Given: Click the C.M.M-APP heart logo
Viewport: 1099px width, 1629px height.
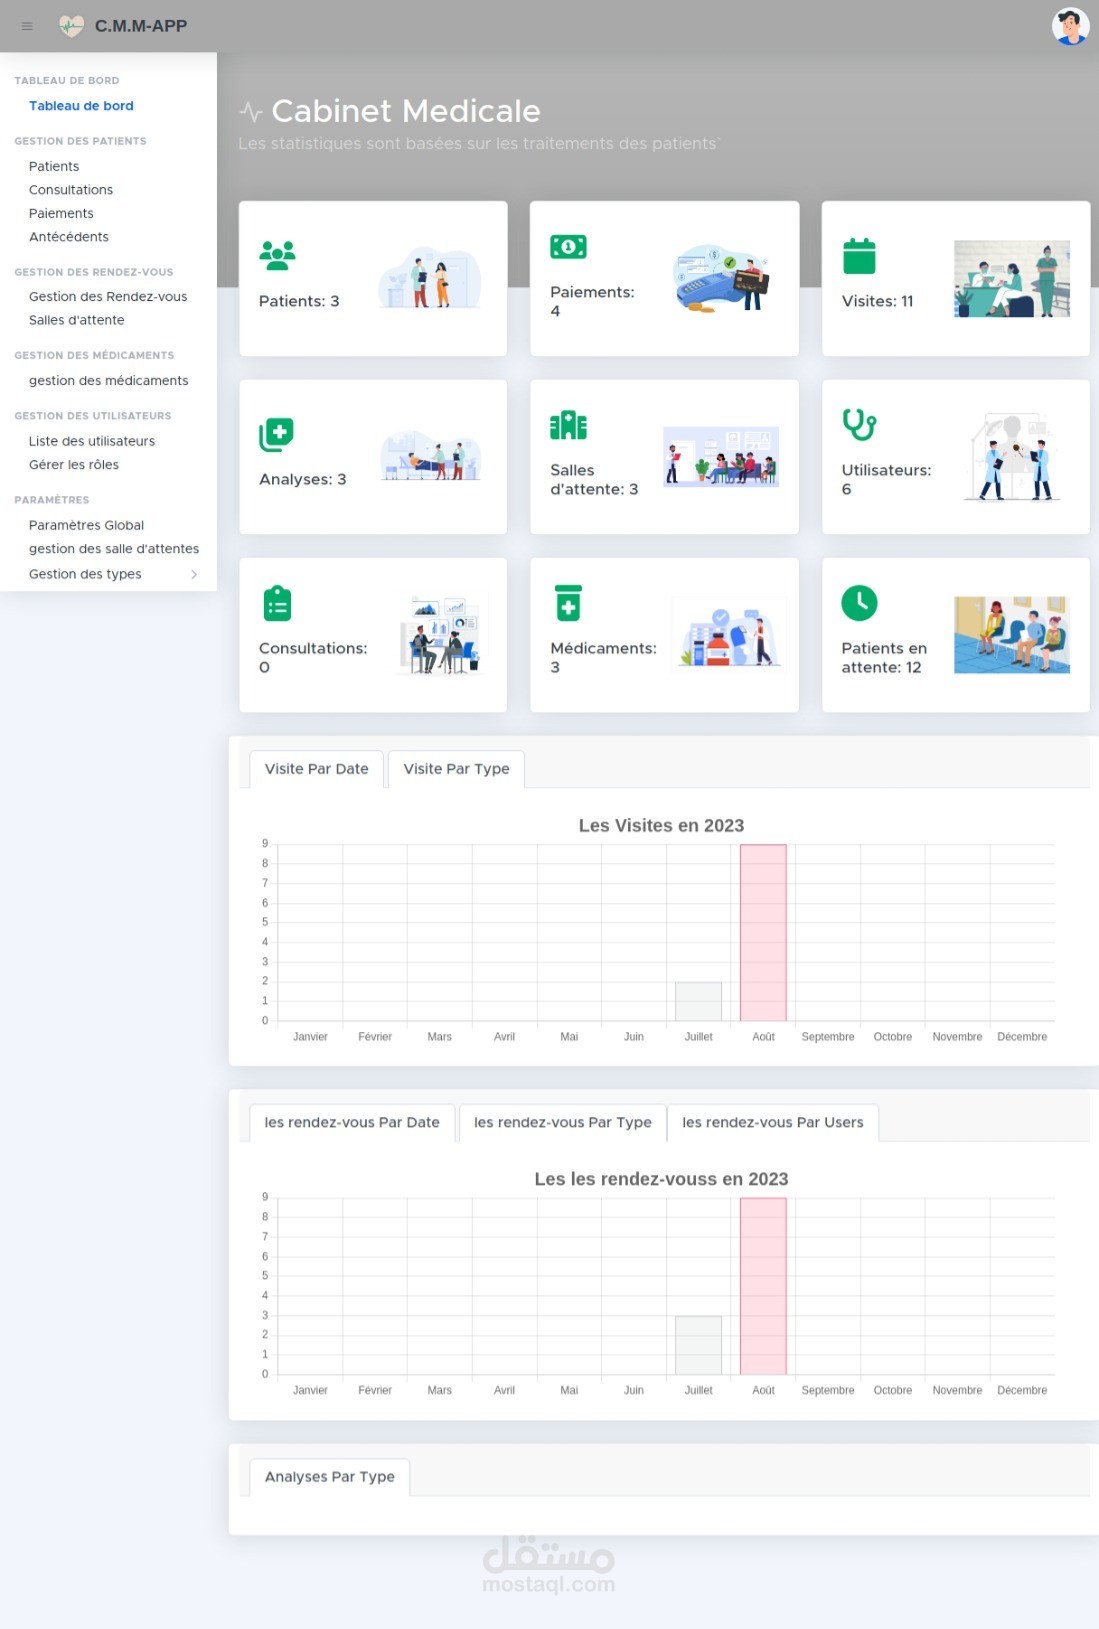Looking at the screenshot, I should (x=71, y=26).
